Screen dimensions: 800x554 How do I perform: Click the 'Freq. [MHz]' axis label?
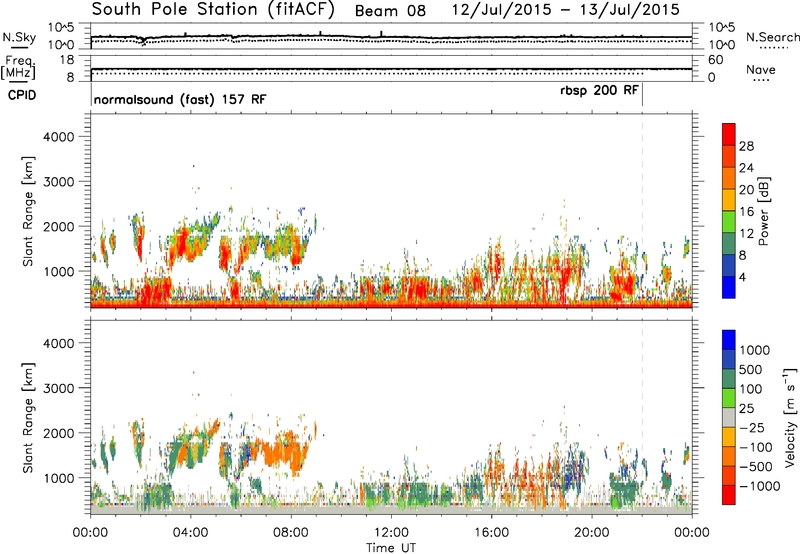point(18,67)
